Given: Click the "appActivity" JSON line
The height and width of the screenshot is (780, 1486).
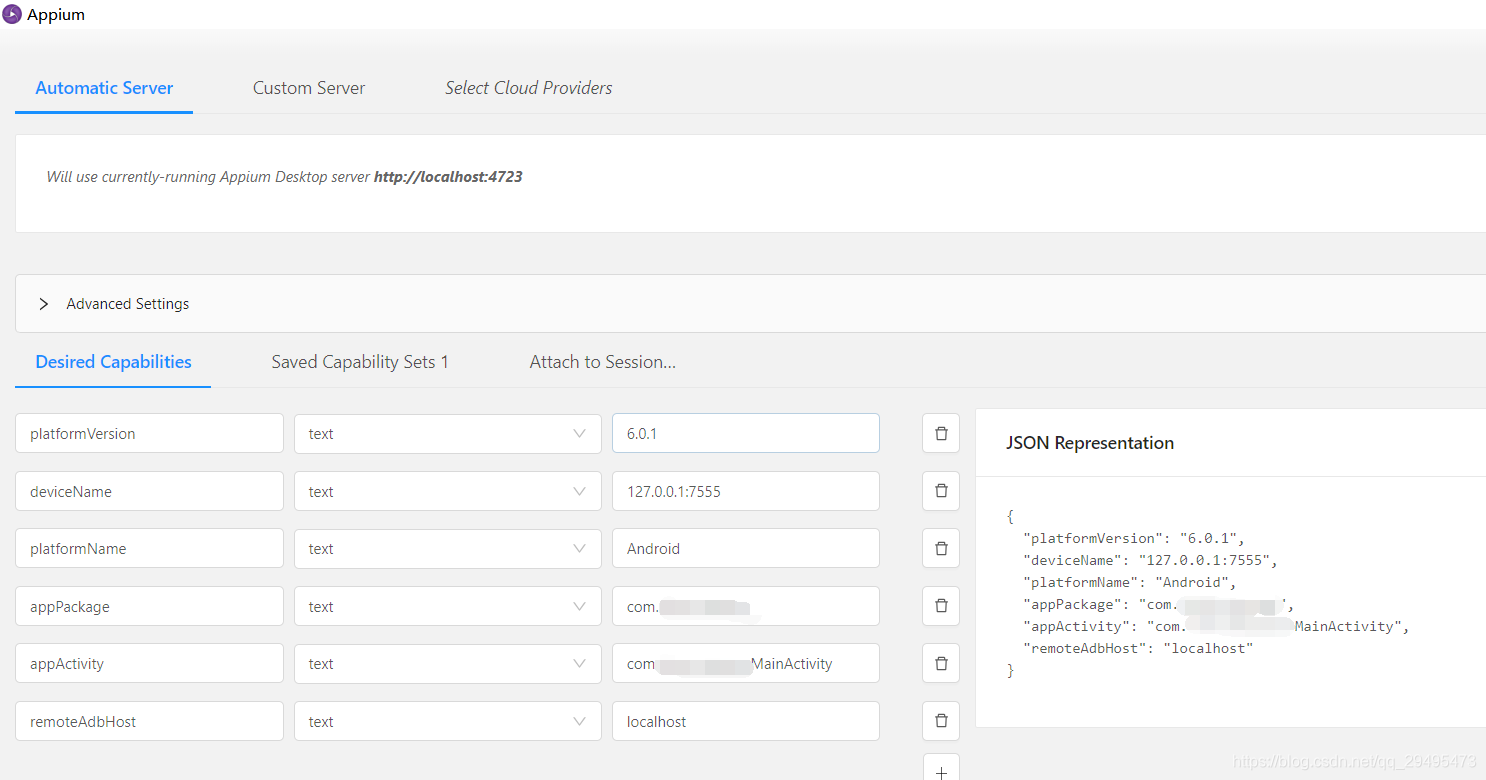Looking at the screenshot, I should click(1216, 626).
